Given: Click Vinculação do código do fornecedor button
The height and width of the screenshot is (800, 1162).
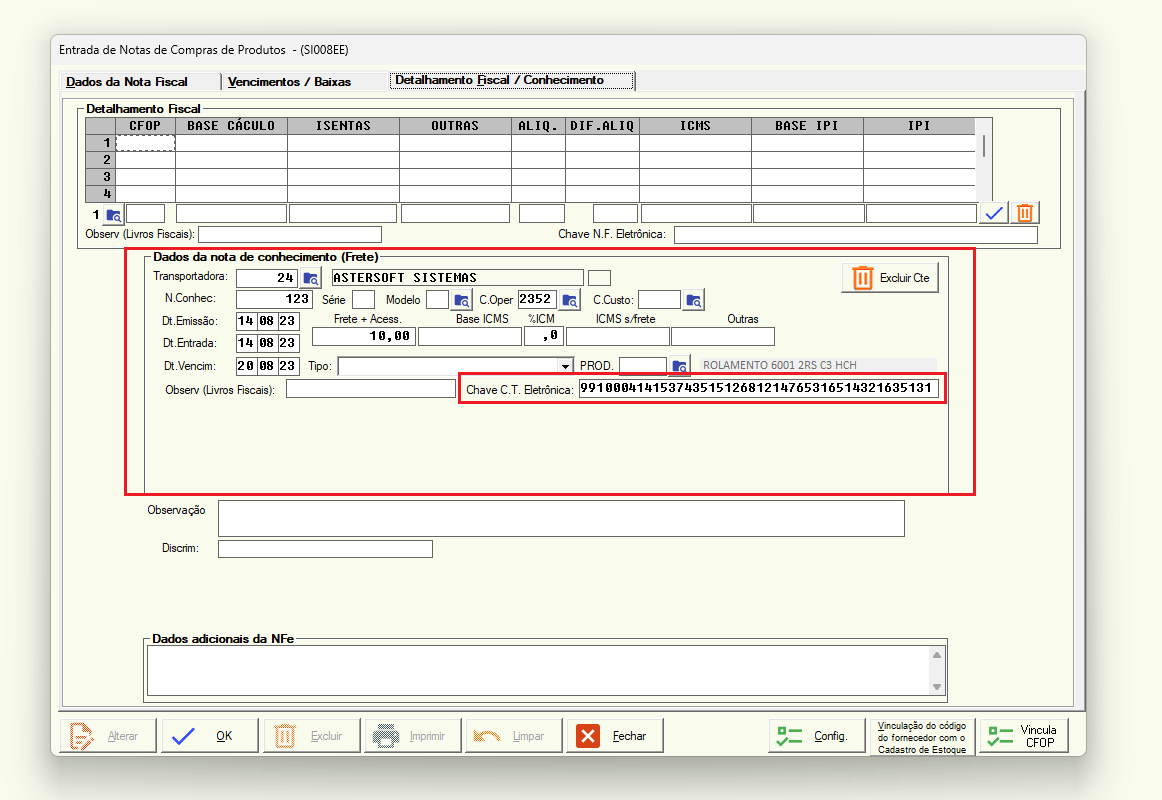Looking at the screenshot, I should coord(922,737).
